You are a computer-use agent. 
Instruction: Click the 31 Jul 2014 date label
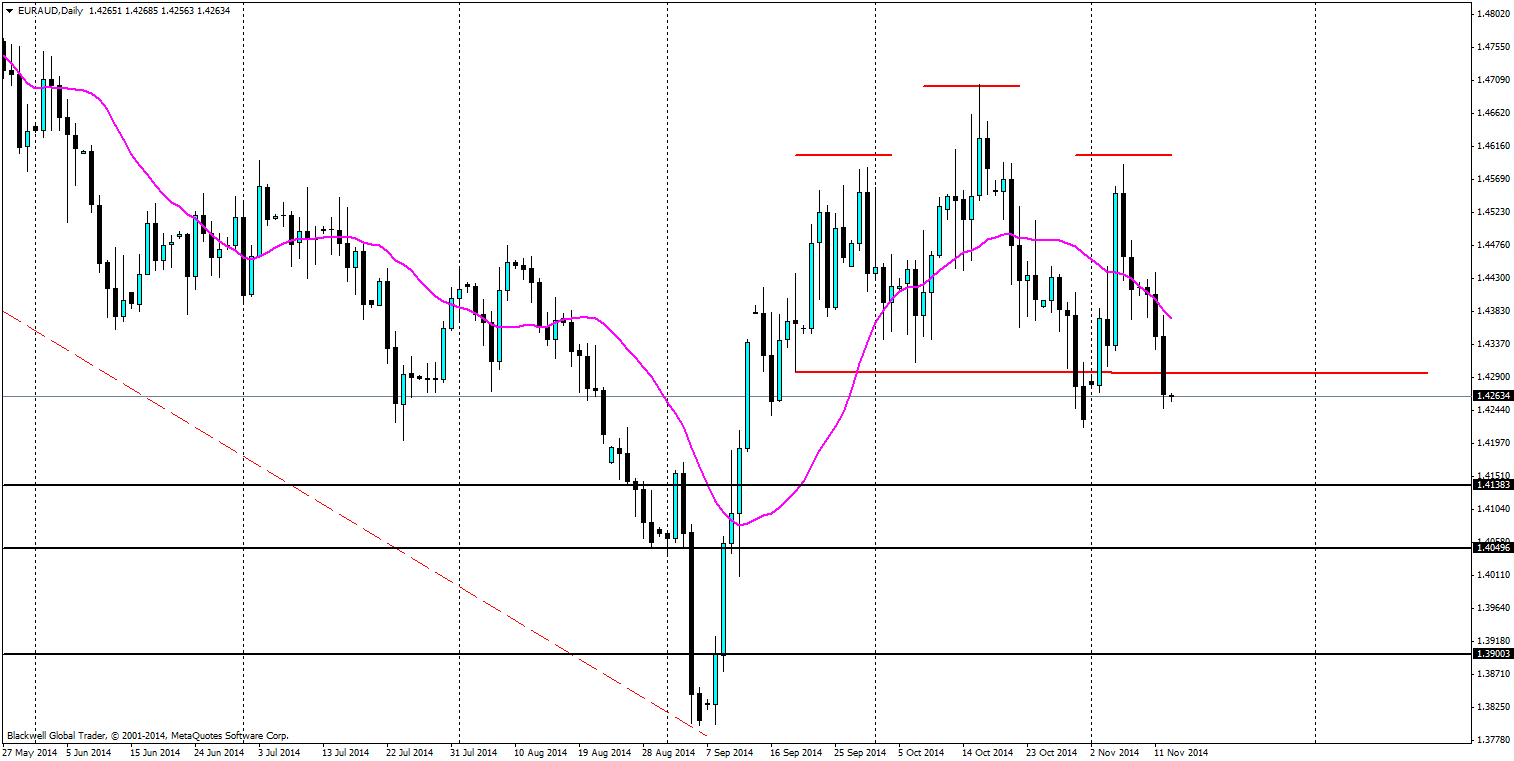pyautogui.click(x=473, y=752)
